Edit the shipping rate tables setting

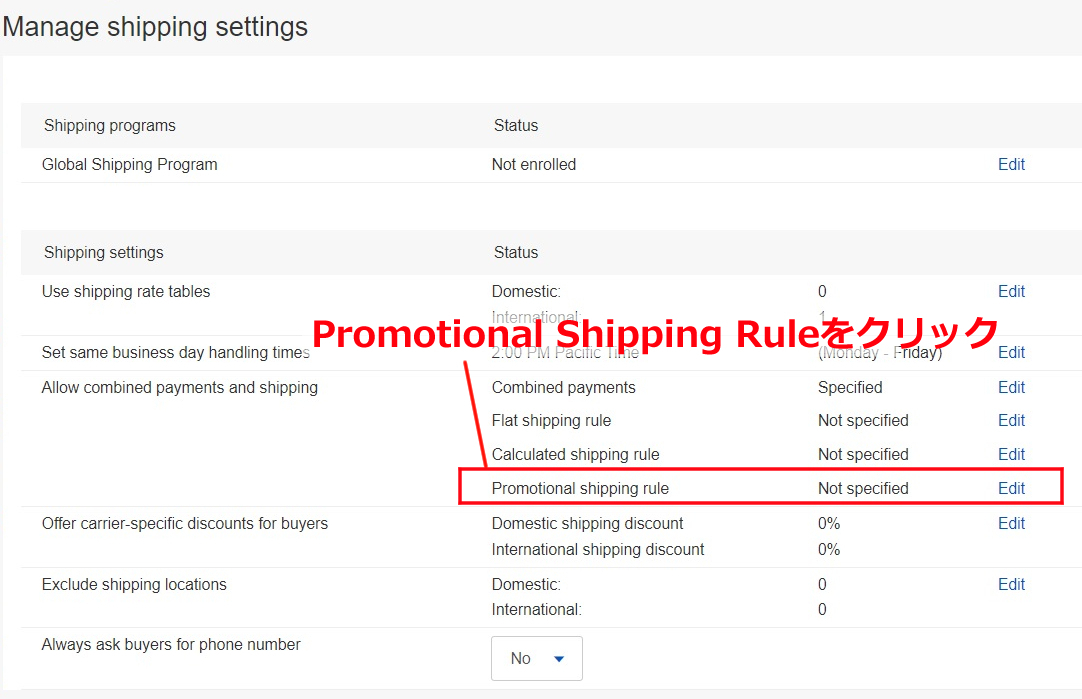click(x=1011, y=291)
